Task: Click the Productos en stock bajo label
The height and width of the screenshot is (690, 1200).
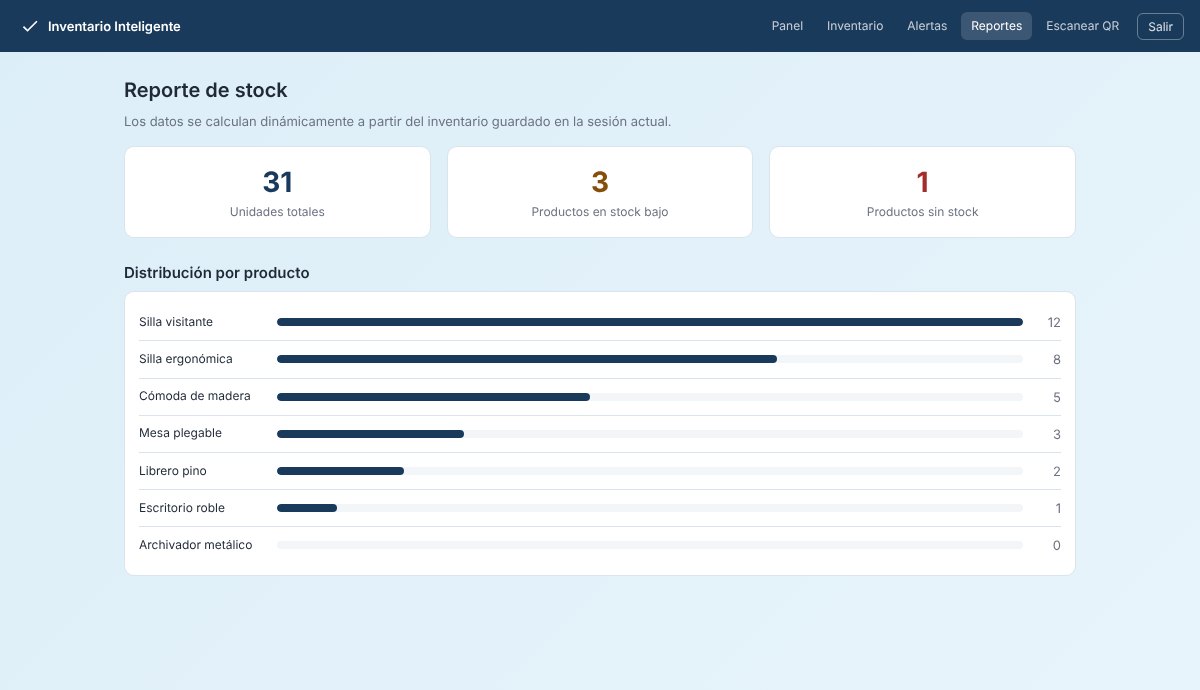Action: (x=600, y=212)
